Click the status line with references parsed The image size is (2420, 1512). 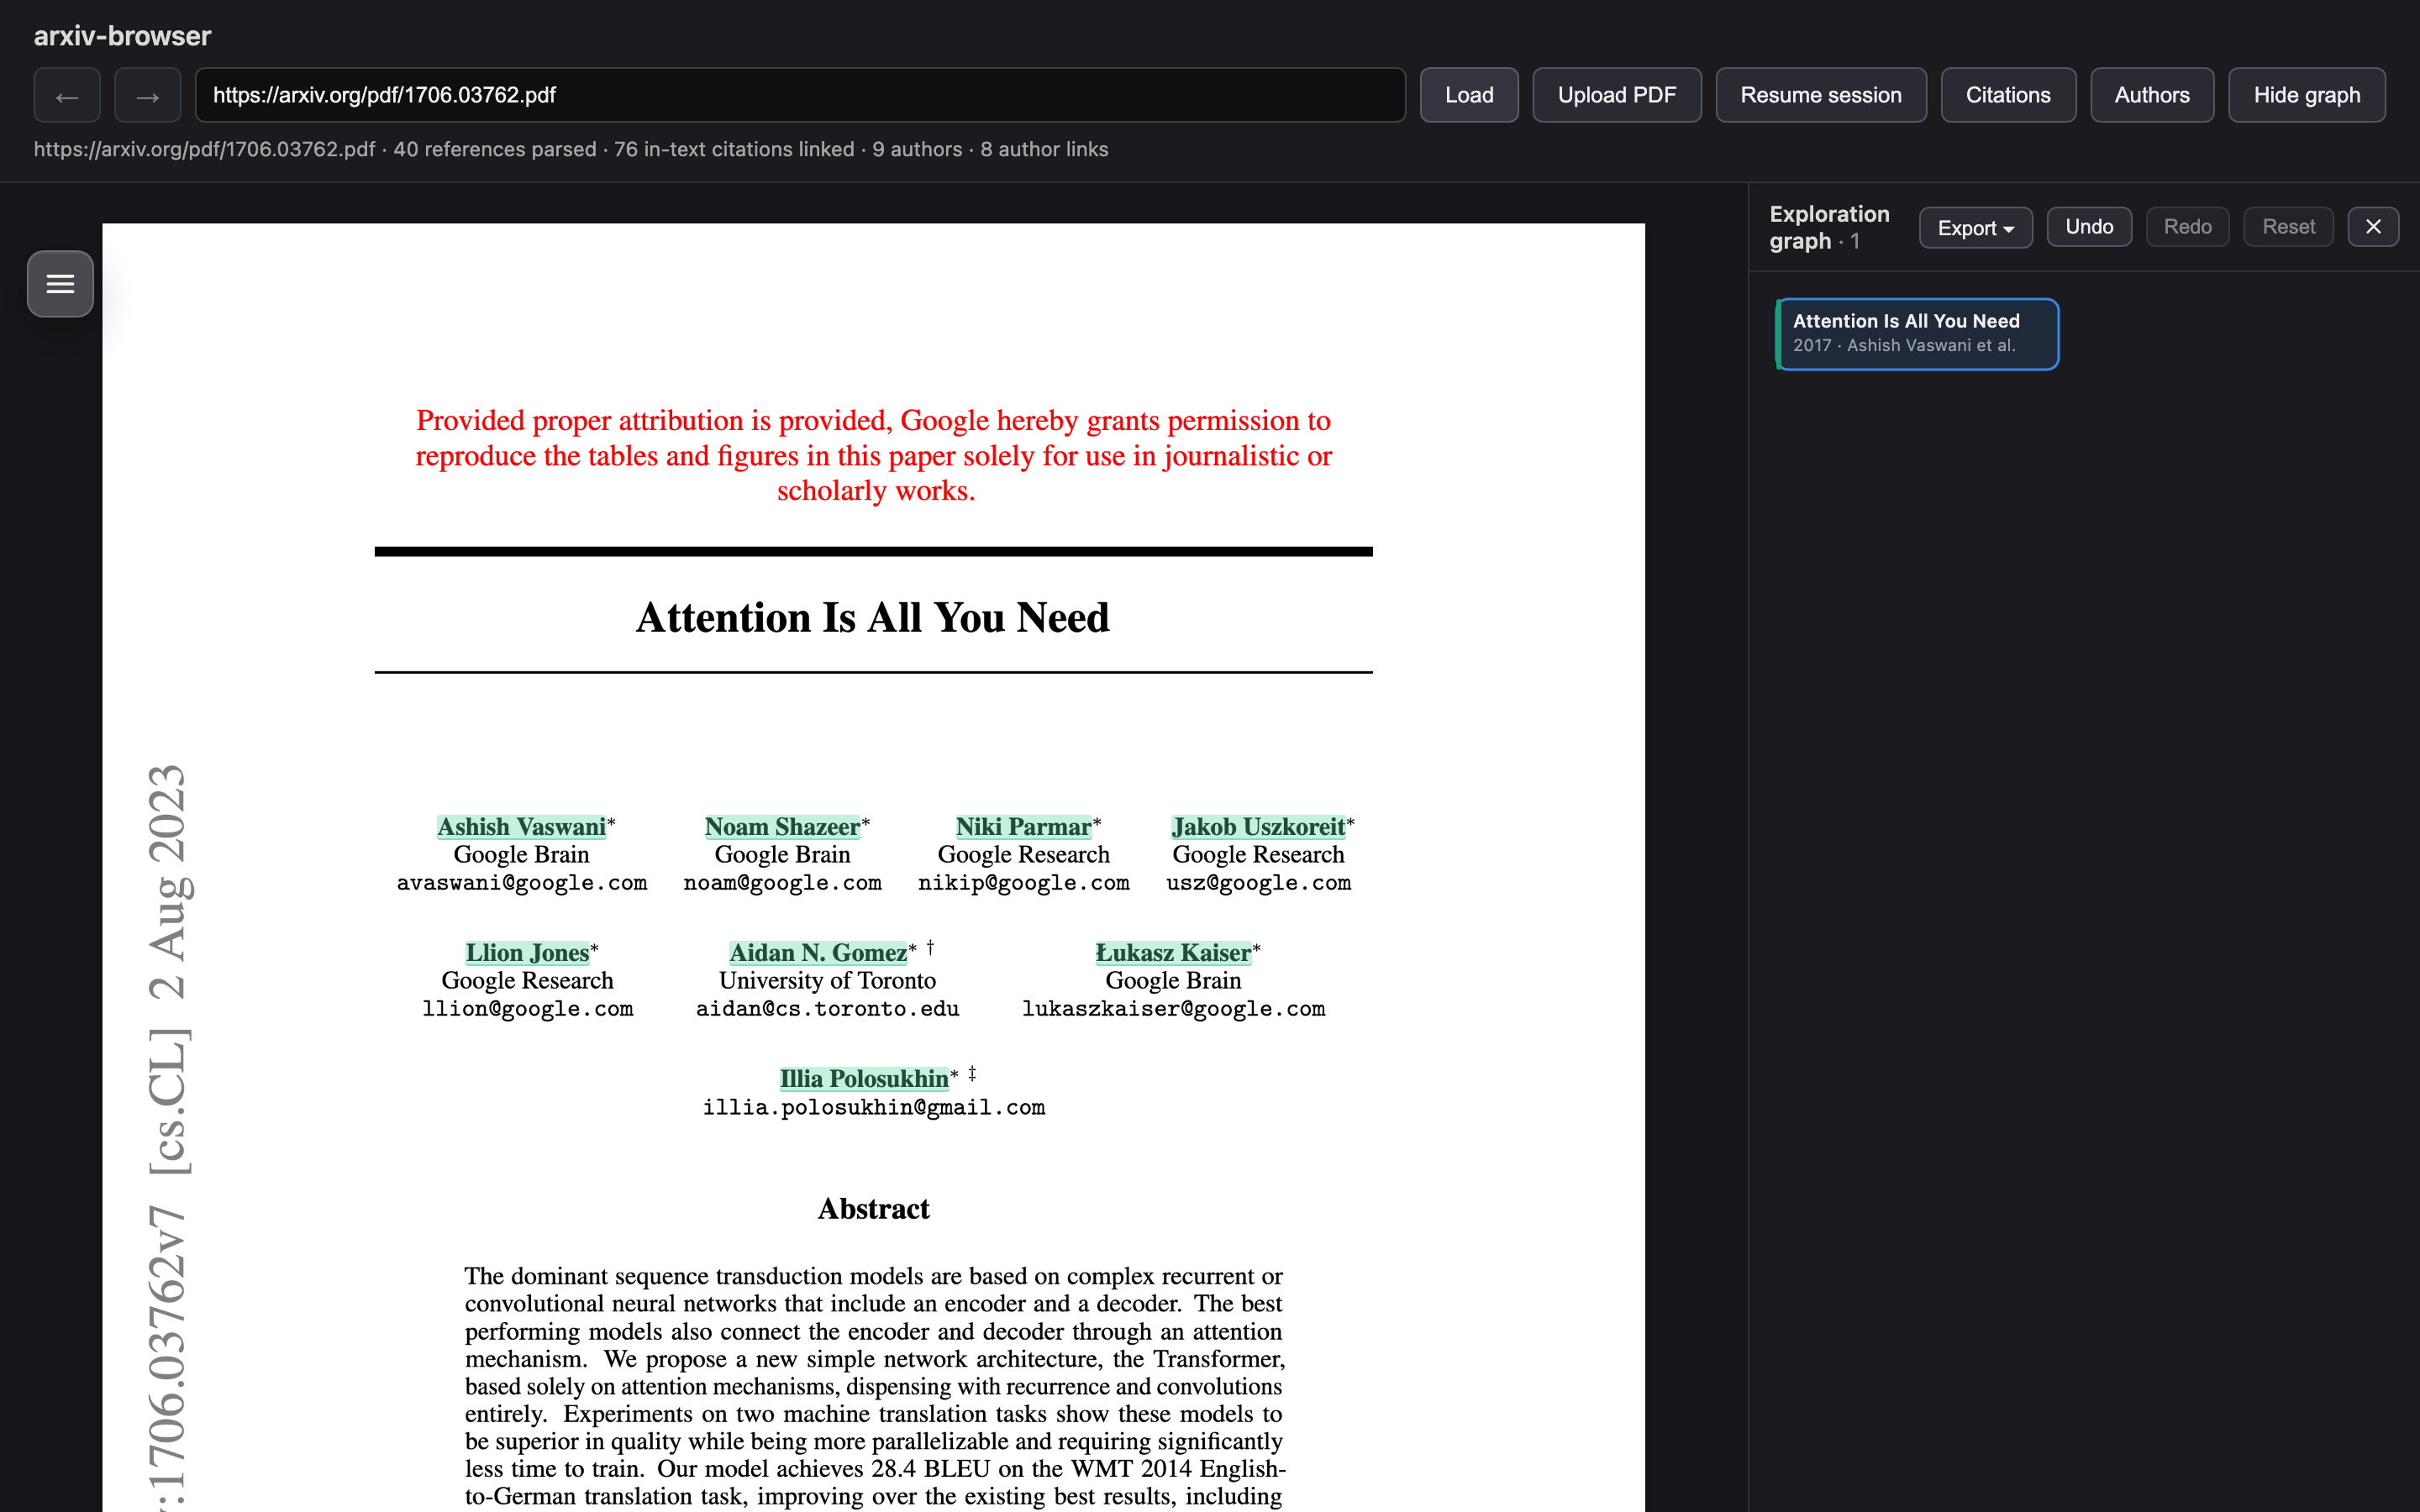coord(571,149)
